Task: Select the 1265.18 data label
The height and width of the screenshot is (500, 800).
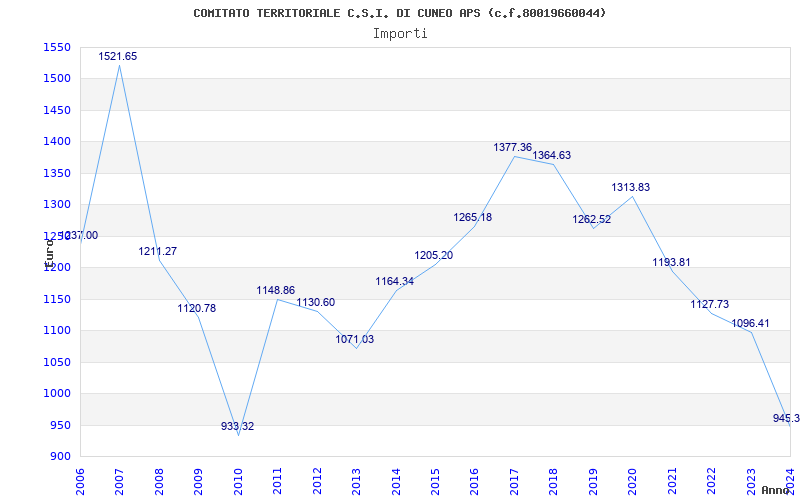Action: (473, 218)
